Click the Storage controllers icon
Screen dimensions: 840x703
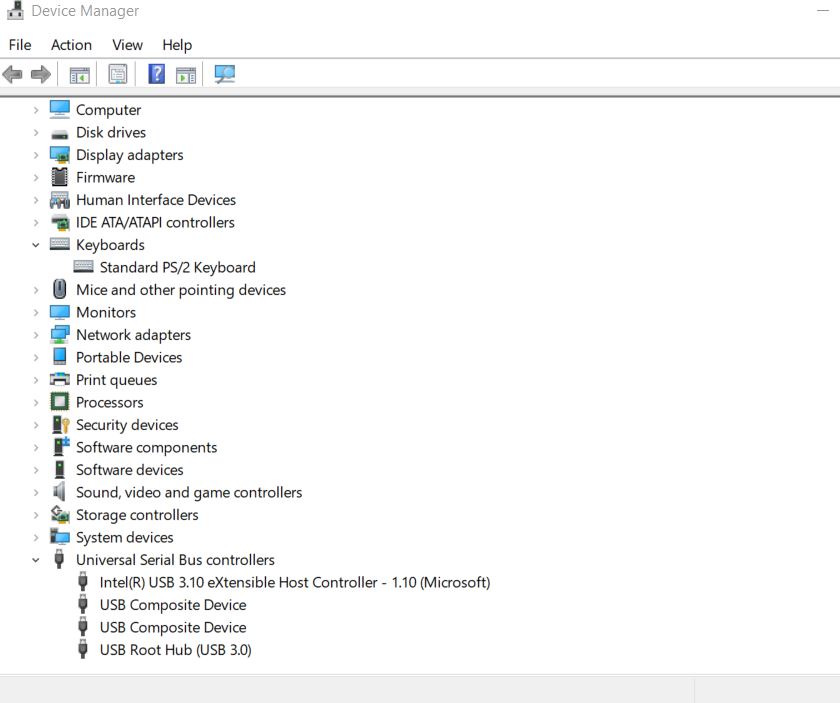[x=59, y=514]
